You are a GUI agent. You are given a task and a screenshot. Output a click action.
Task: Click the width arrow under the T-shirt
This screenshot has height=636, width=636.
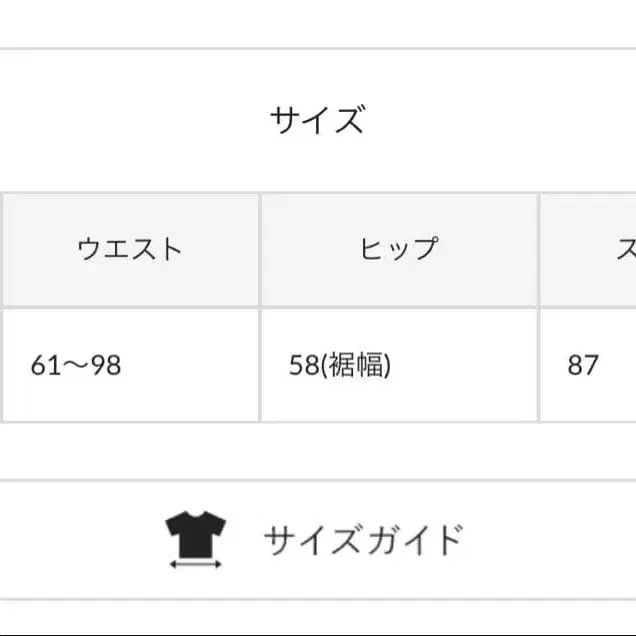tap(196, 564)
